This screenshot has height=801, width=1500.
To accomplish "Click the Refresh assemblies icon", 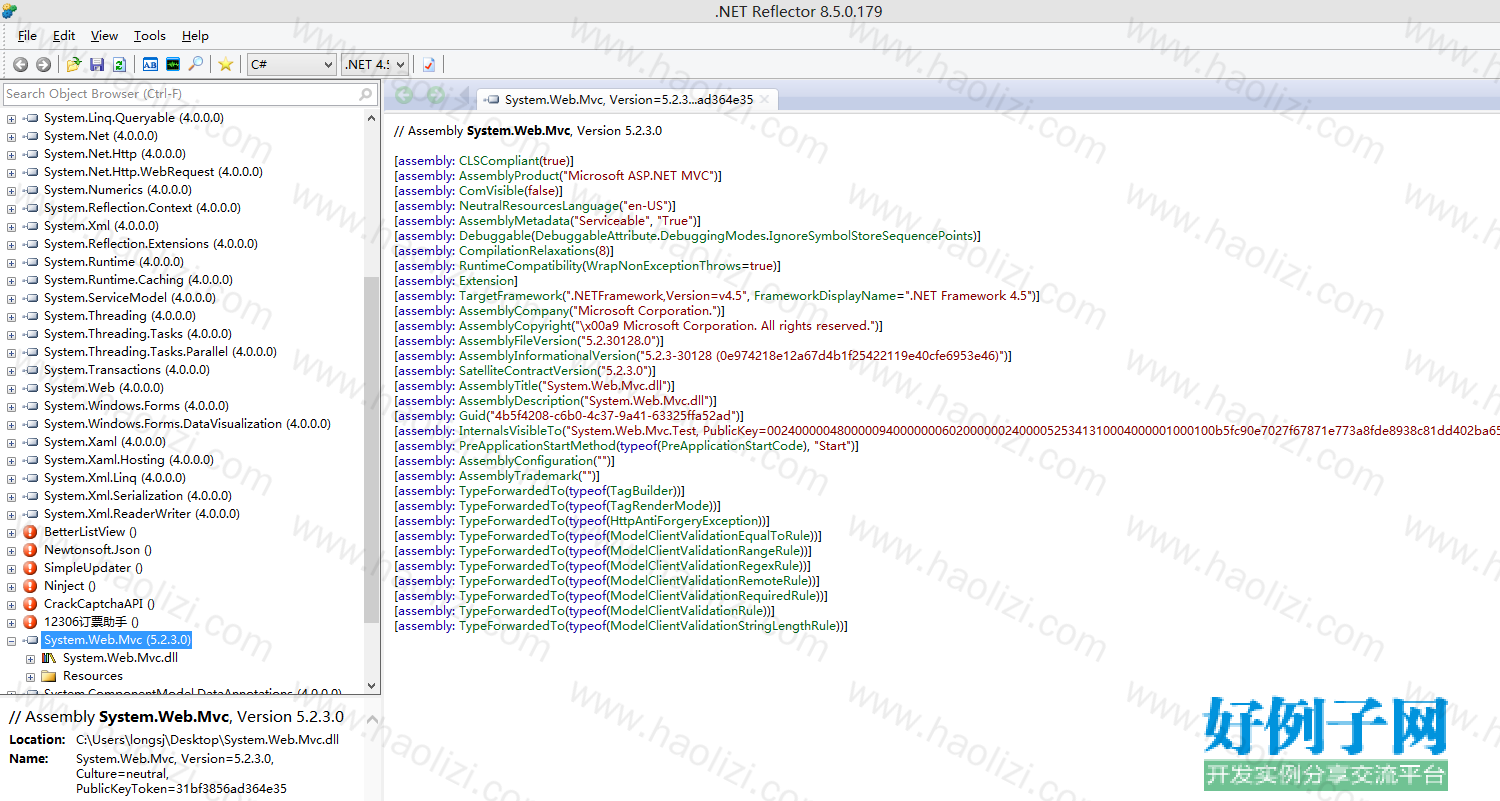I will tap(119, 64).
